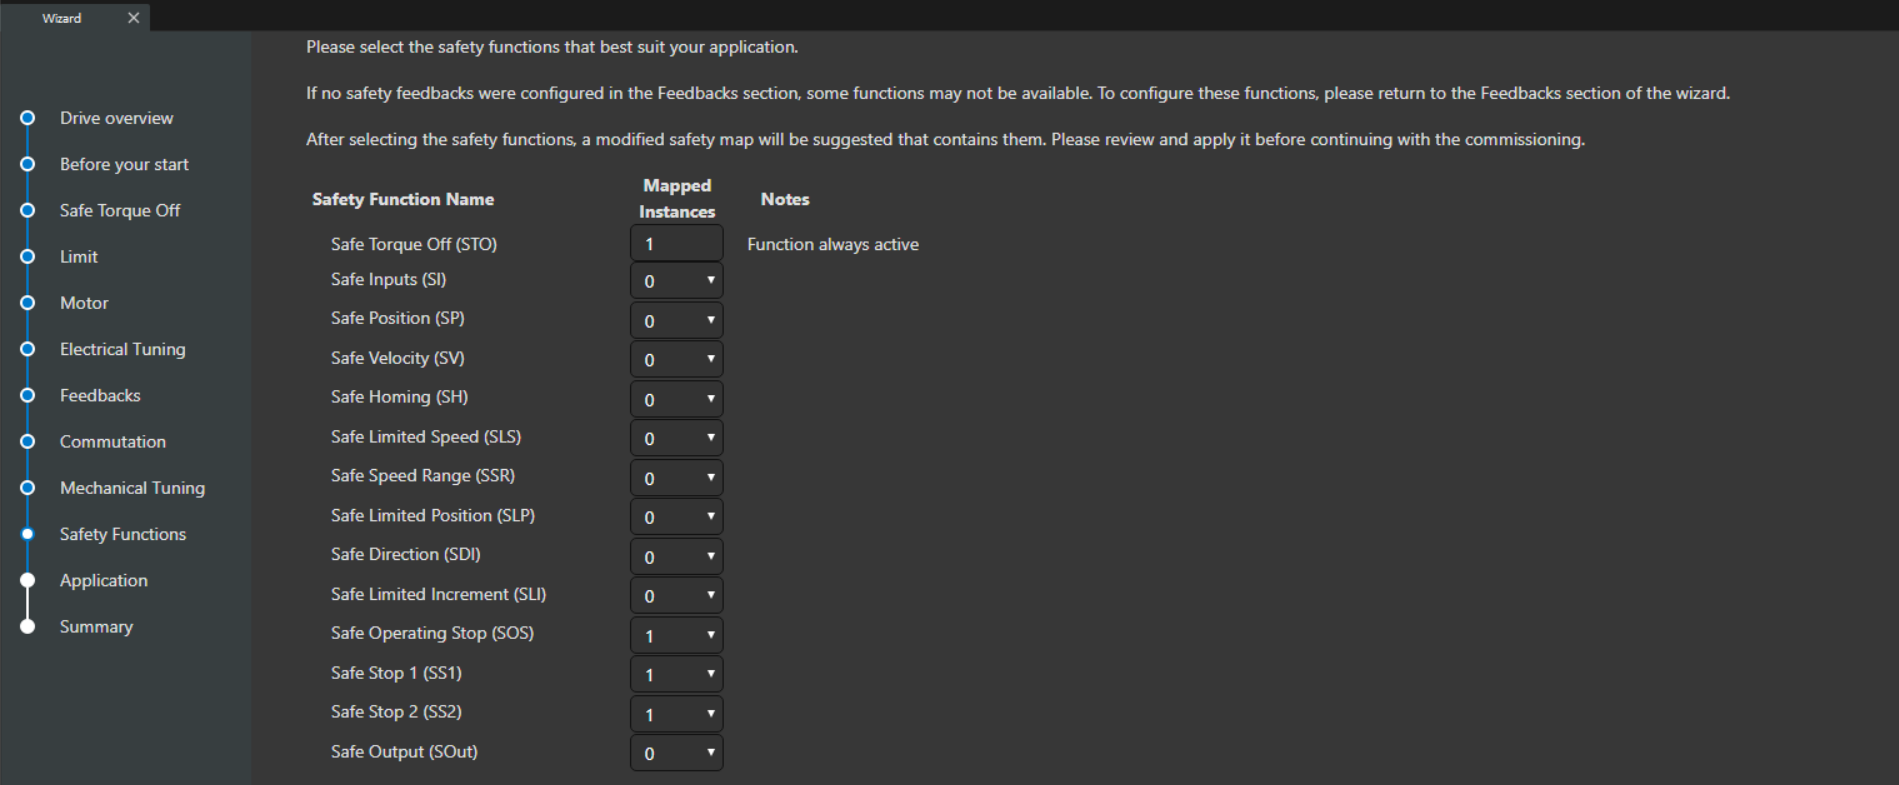Go to Mechanical Tuning wizard step
1899x785 pixels.
pyautogui.click(x=132, y=488)
